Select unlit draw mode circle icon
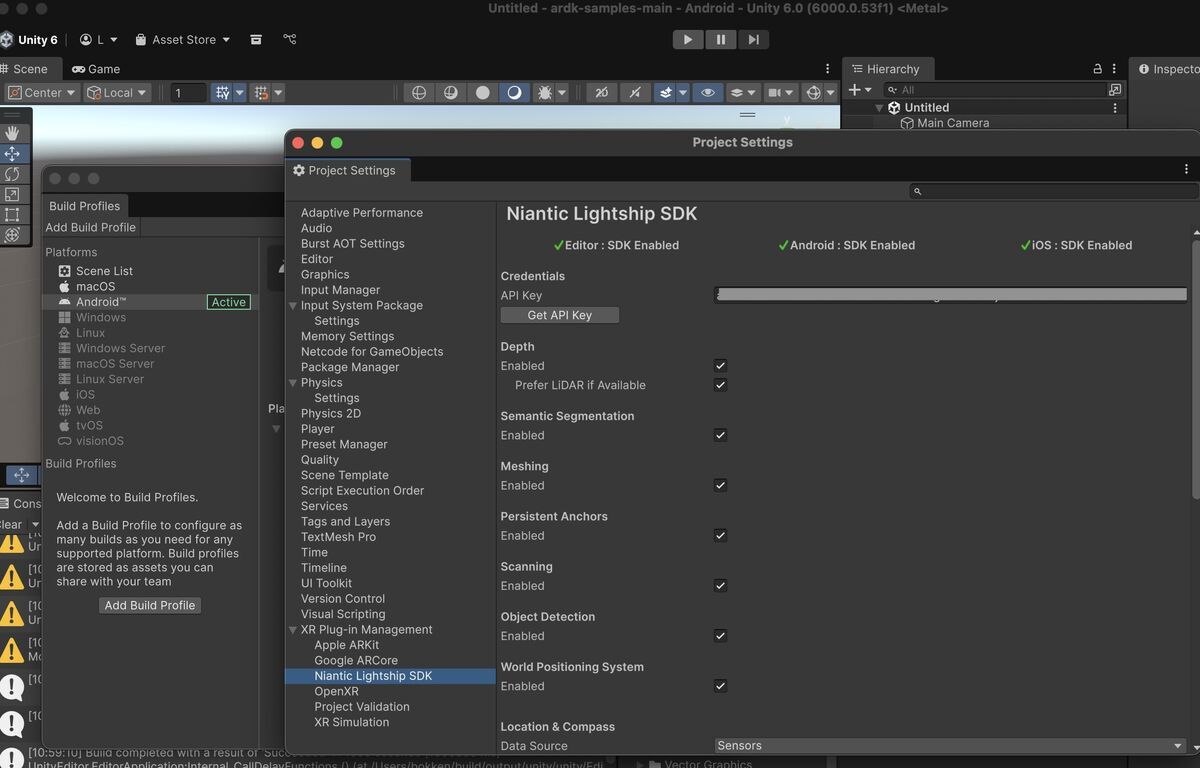Image resolution: width=1200 pixels, height=768 pixels. coord(483,92)
